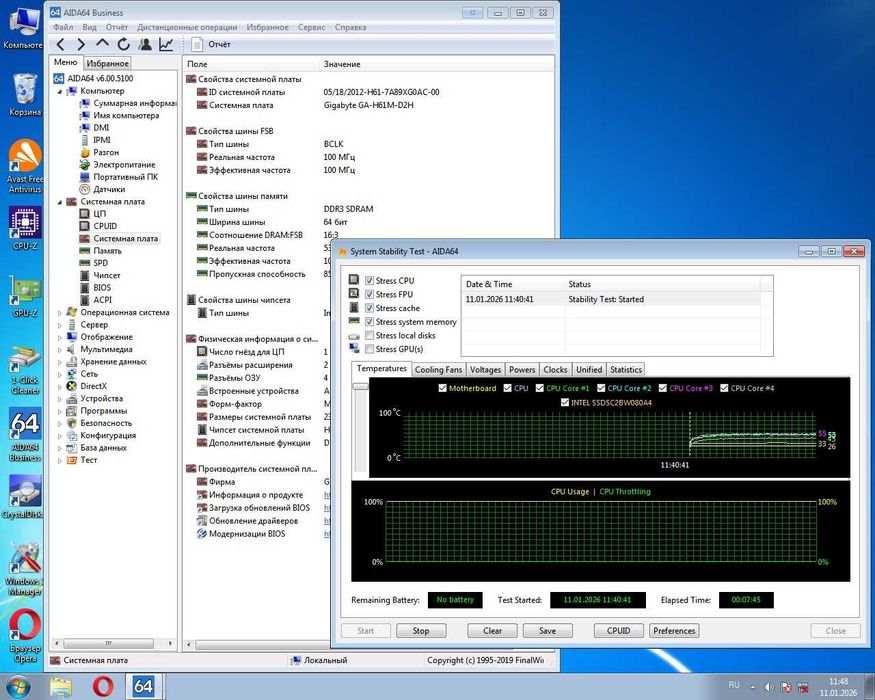Select the ЦП item in tree
This screenshot has width=875, height=700.
[93, 213]
